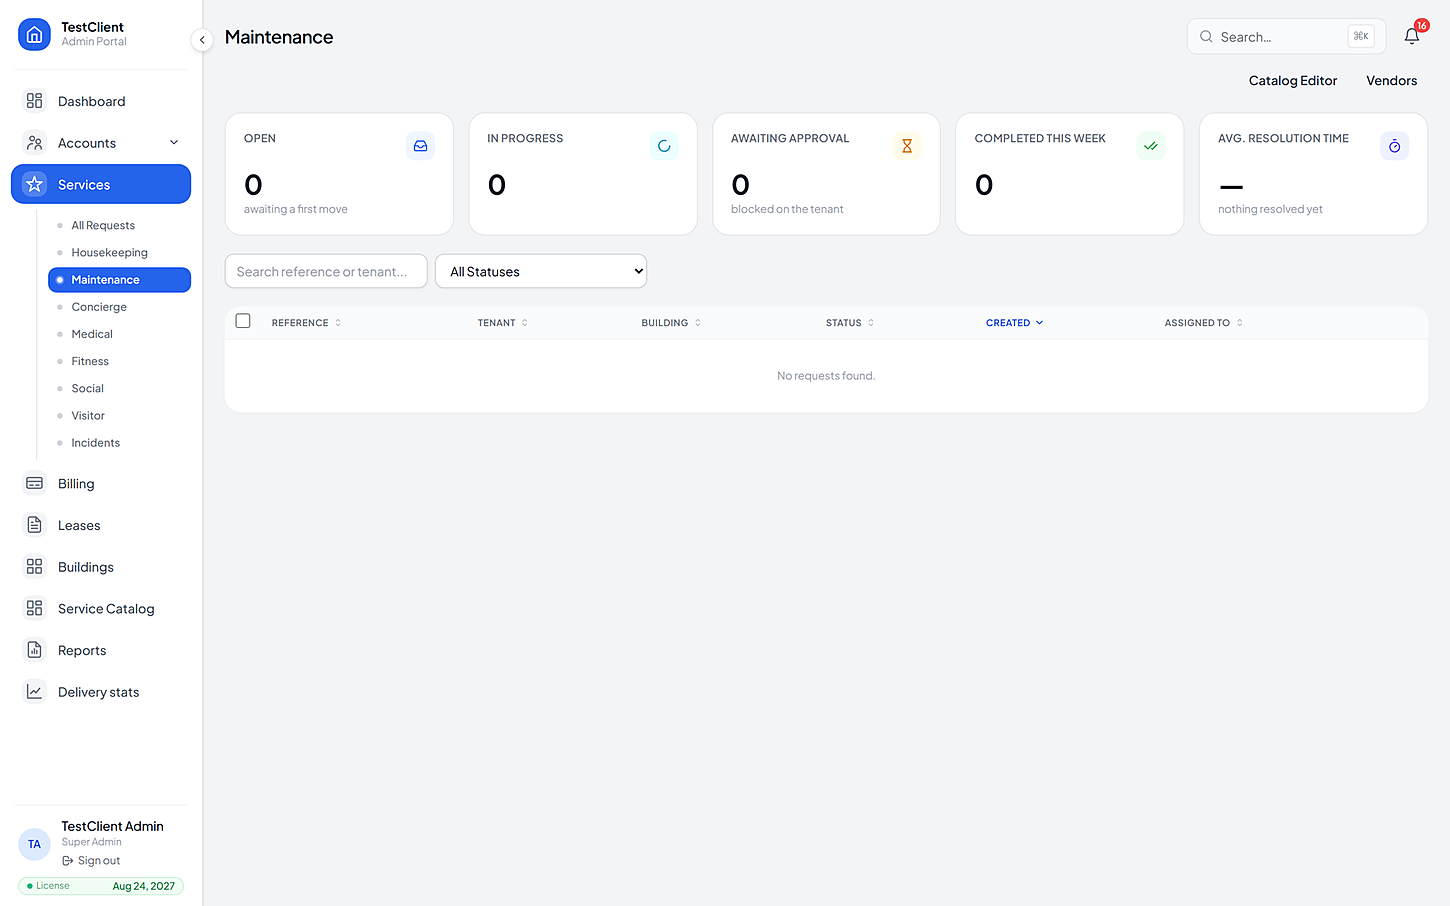
Task: Select All Requests submenu item
Action: click(119, 225)
